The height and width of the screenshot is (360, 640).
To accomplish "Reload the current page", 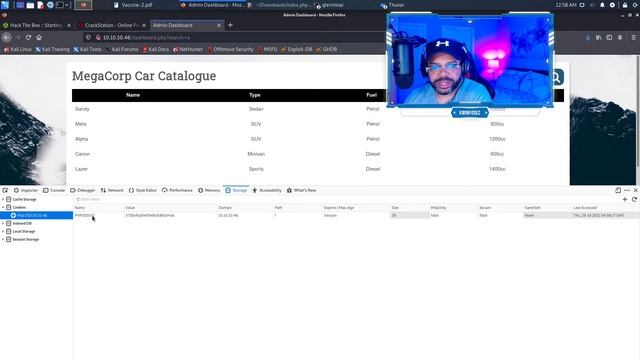I will 28,38.
